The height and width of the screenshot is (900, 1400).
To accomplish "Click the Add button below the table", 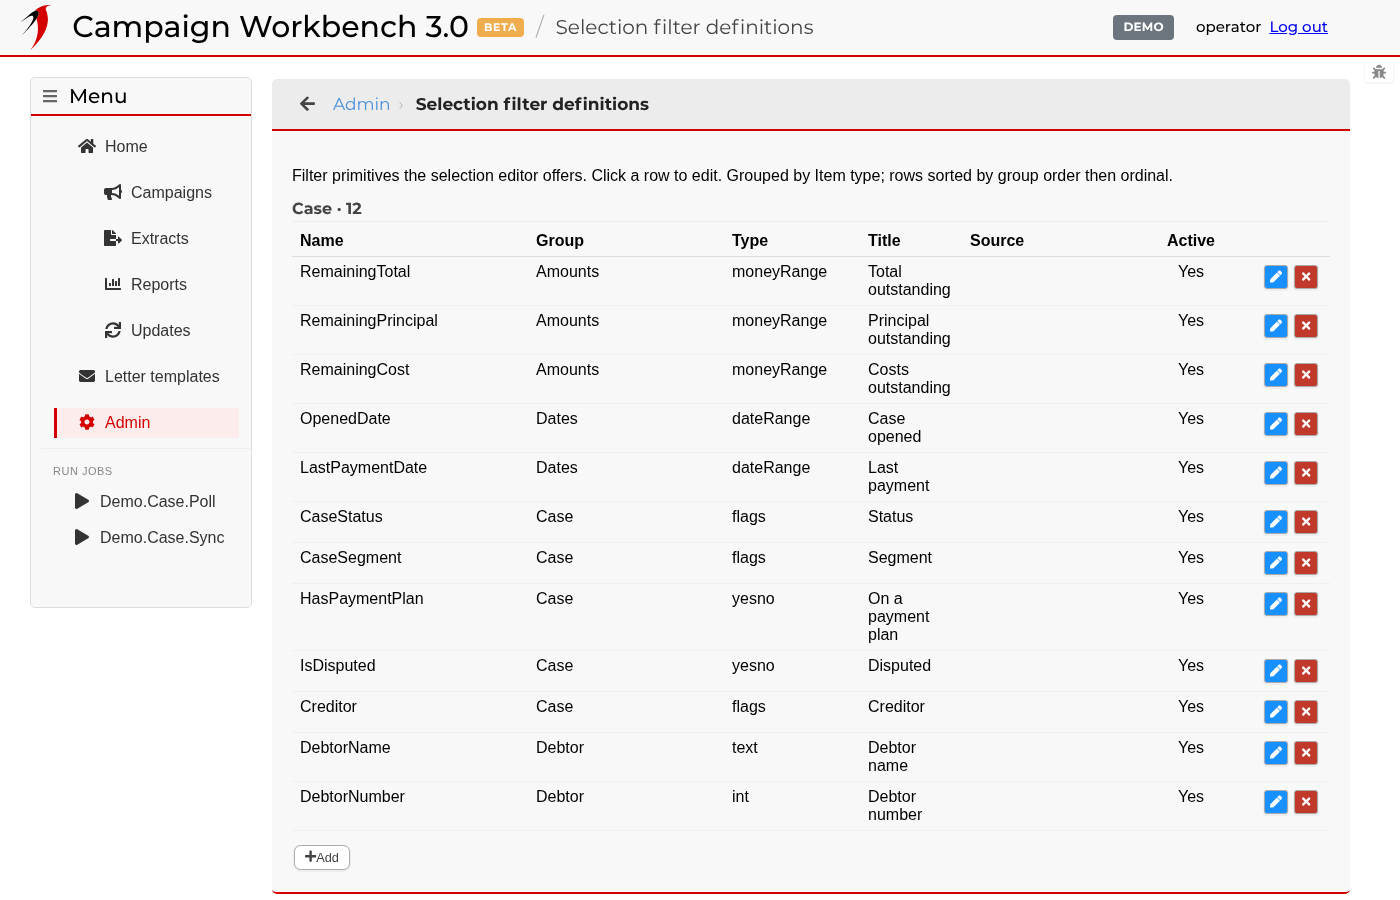I will (322, 857).
